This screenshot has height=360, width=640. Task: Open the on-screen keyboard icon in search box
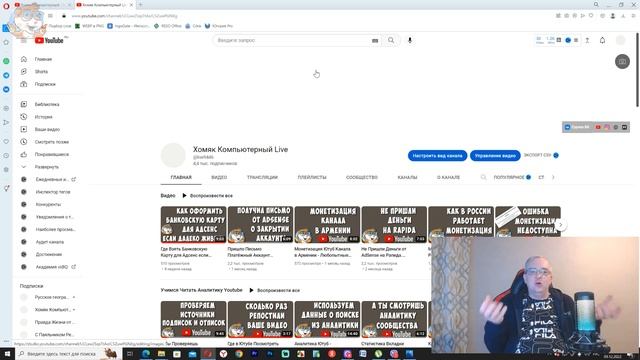[375, 40]
